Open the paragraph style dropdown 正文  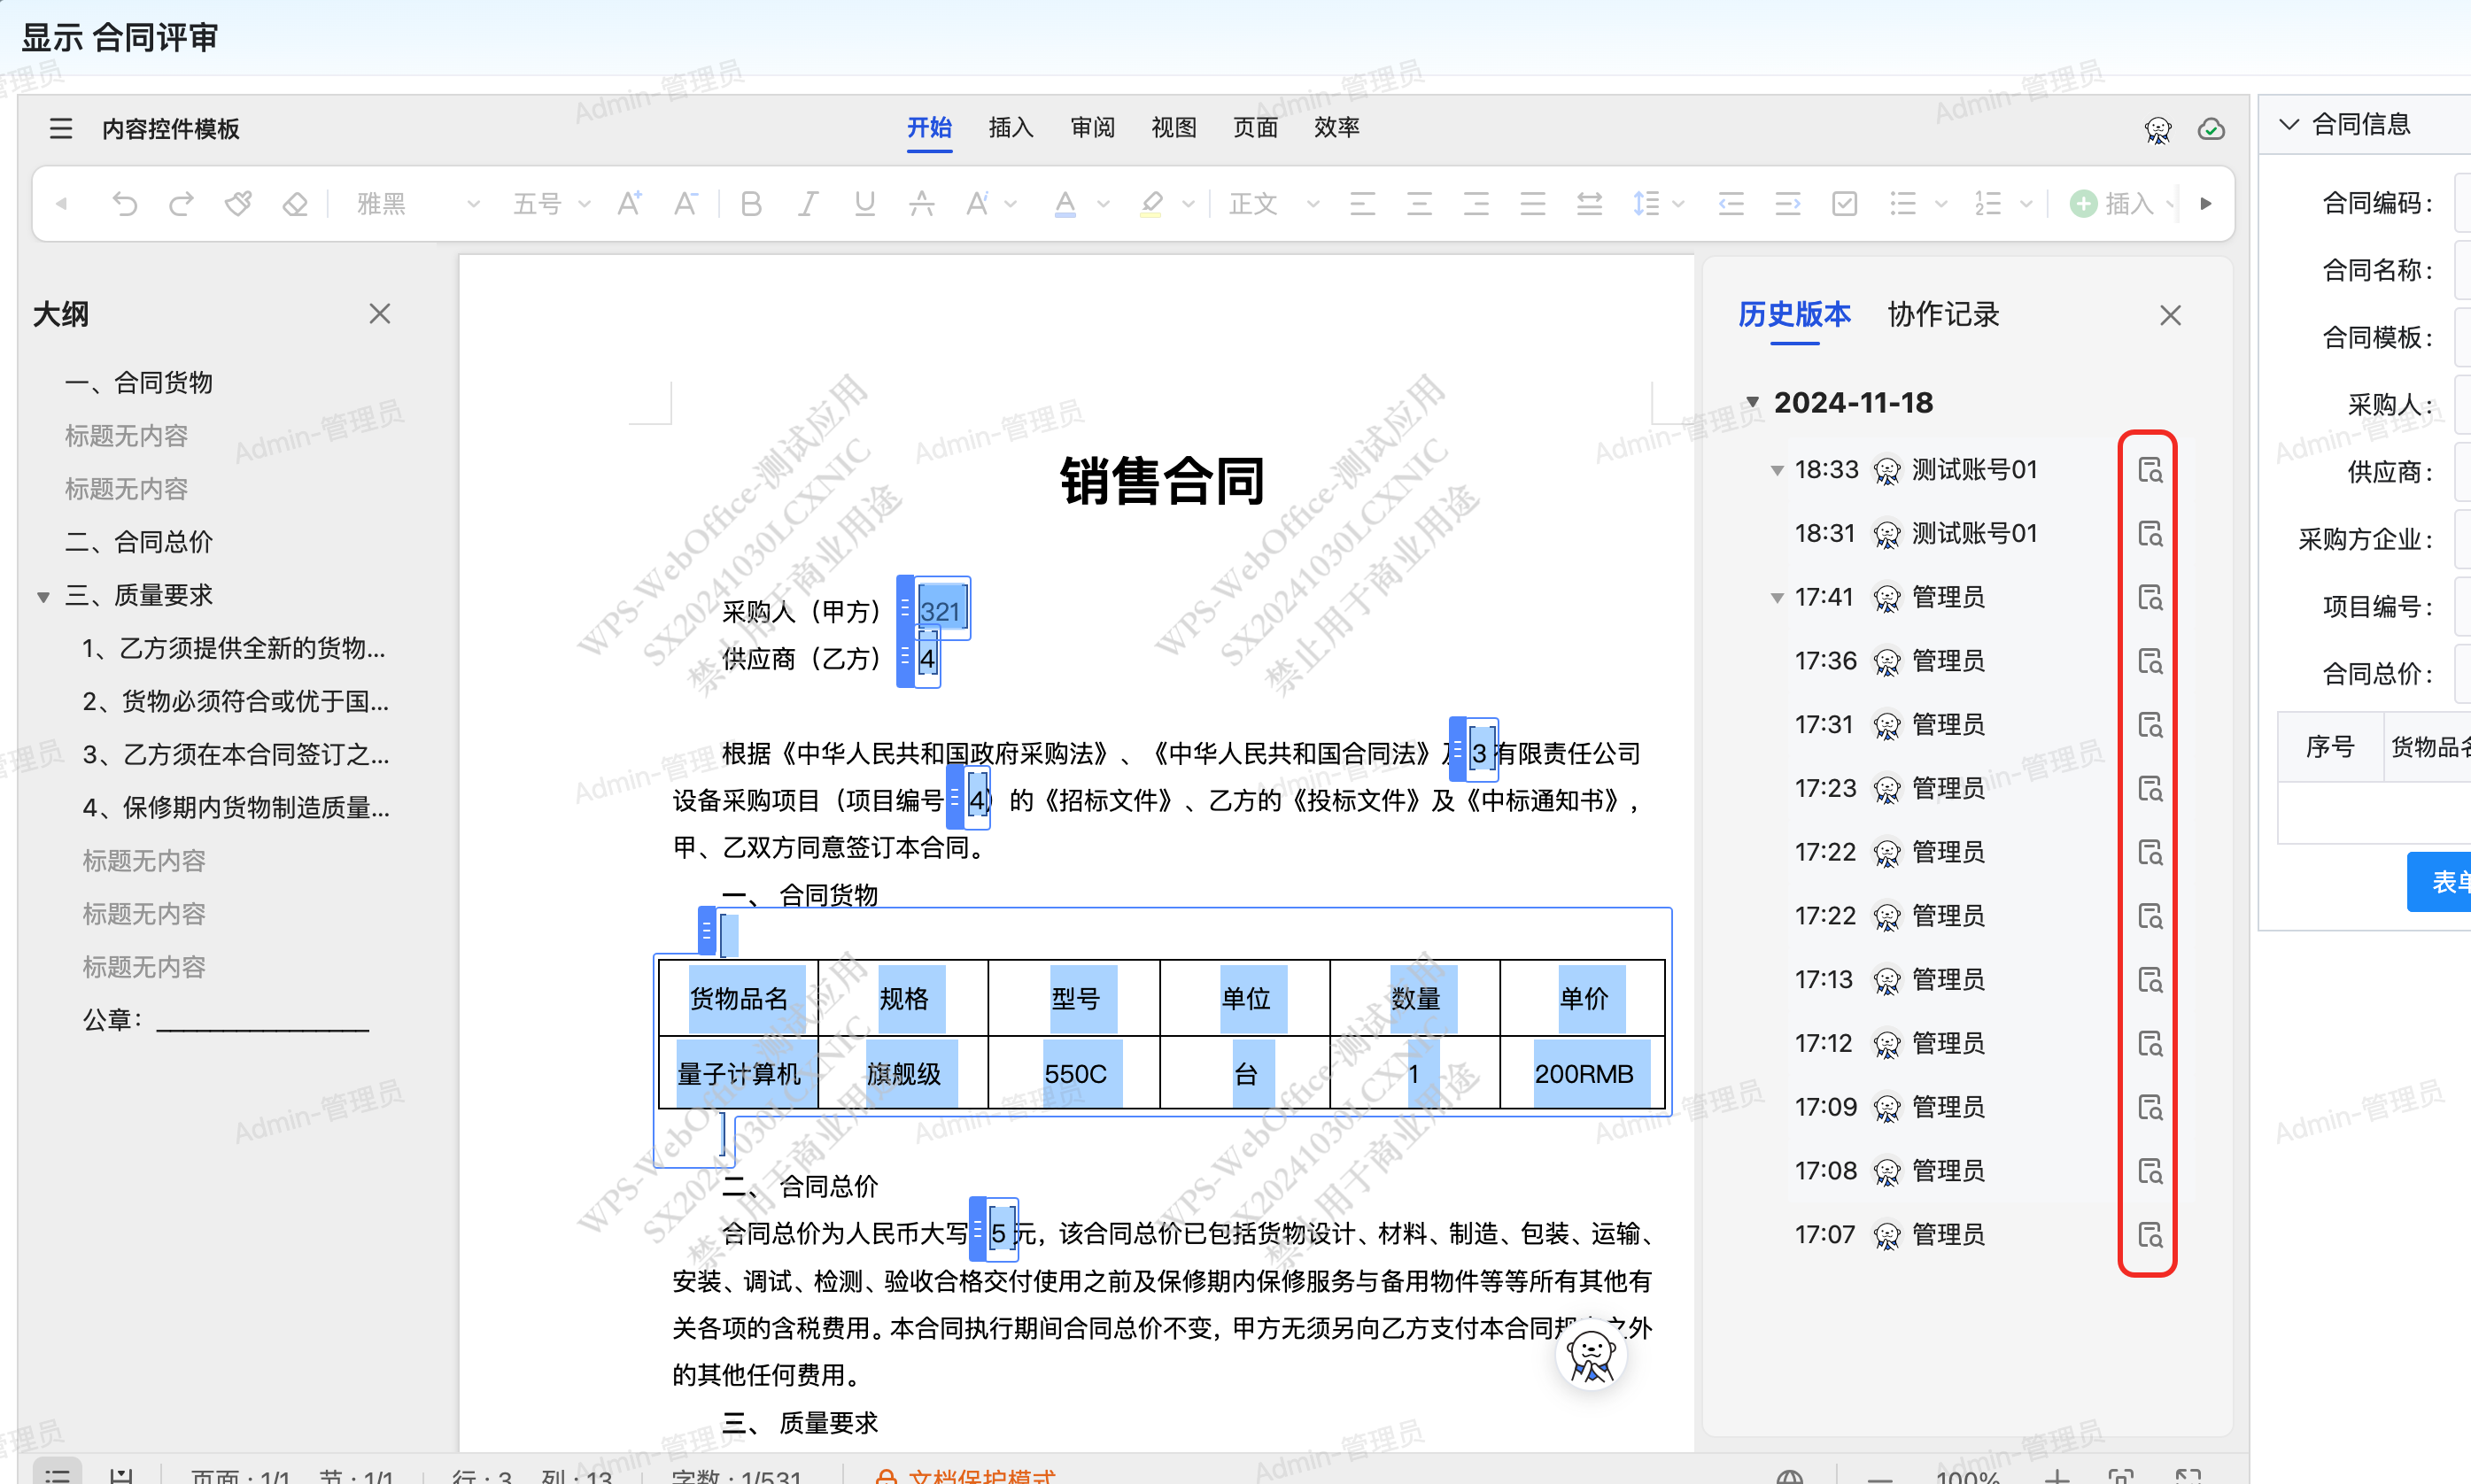pyautogui.click(x=1275, y=204)
